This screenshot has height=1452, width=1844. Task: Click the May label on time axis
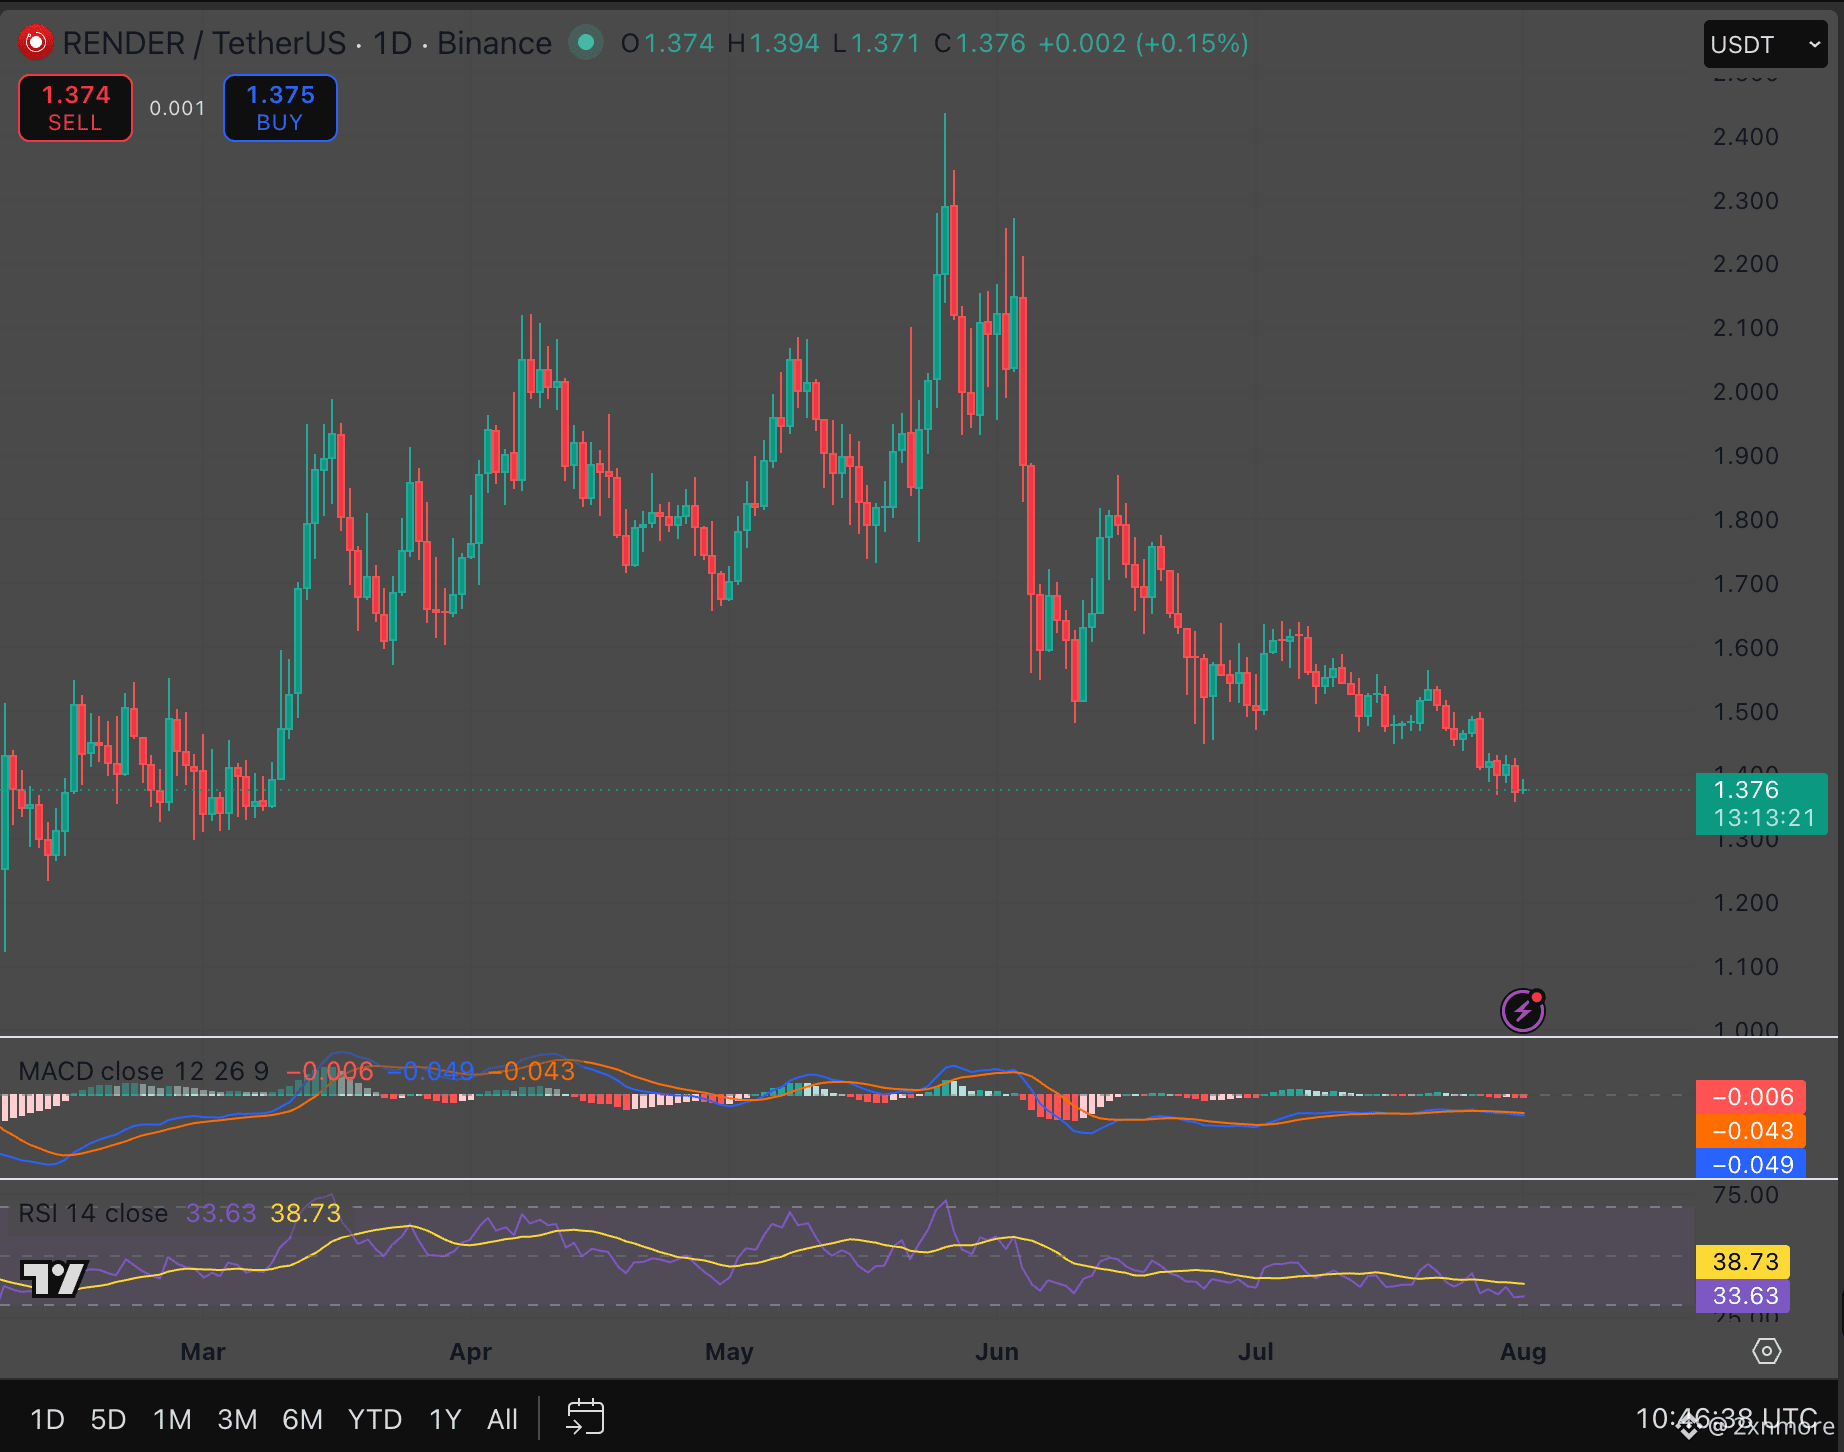point(729,1352)
